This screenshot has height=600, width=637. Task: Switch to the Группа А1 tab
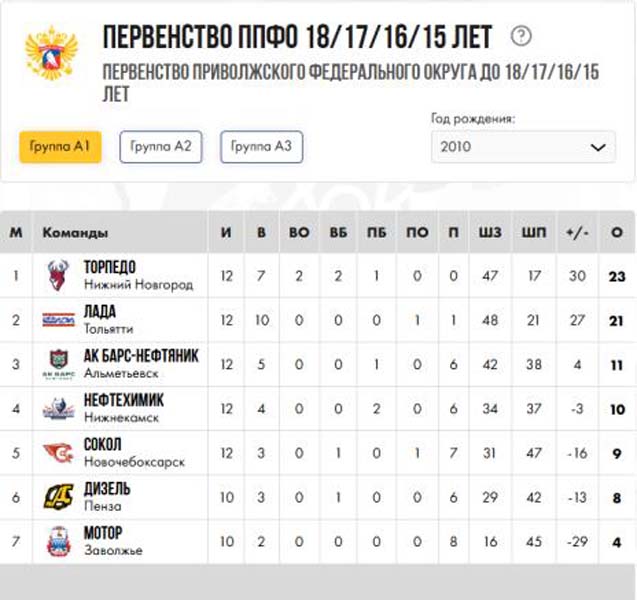(x=60, y=147)
